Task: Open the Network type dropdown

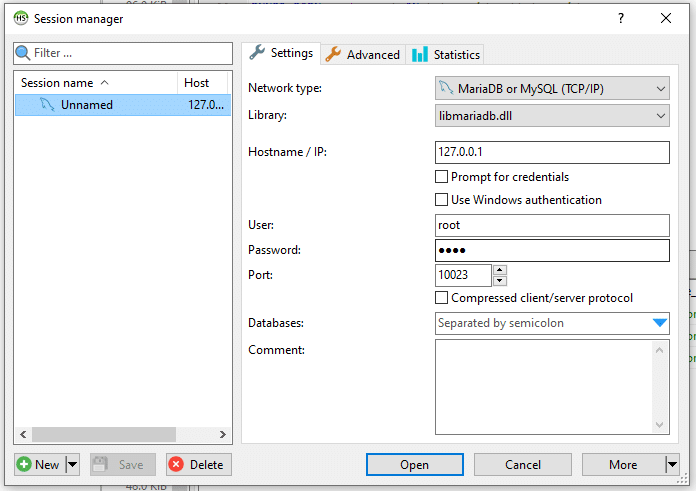Action: click(x=660, y=89)
